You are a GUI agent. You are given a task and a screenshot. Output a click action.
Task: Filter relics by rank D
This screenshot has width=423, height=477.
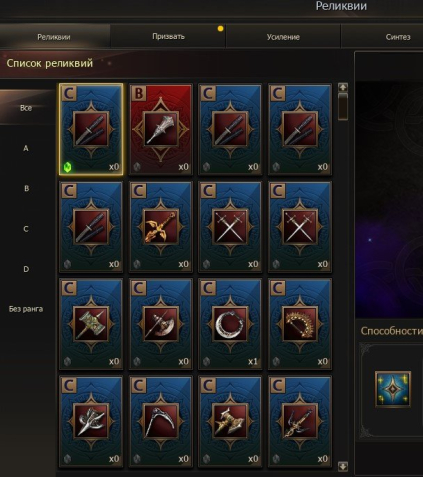26,269
